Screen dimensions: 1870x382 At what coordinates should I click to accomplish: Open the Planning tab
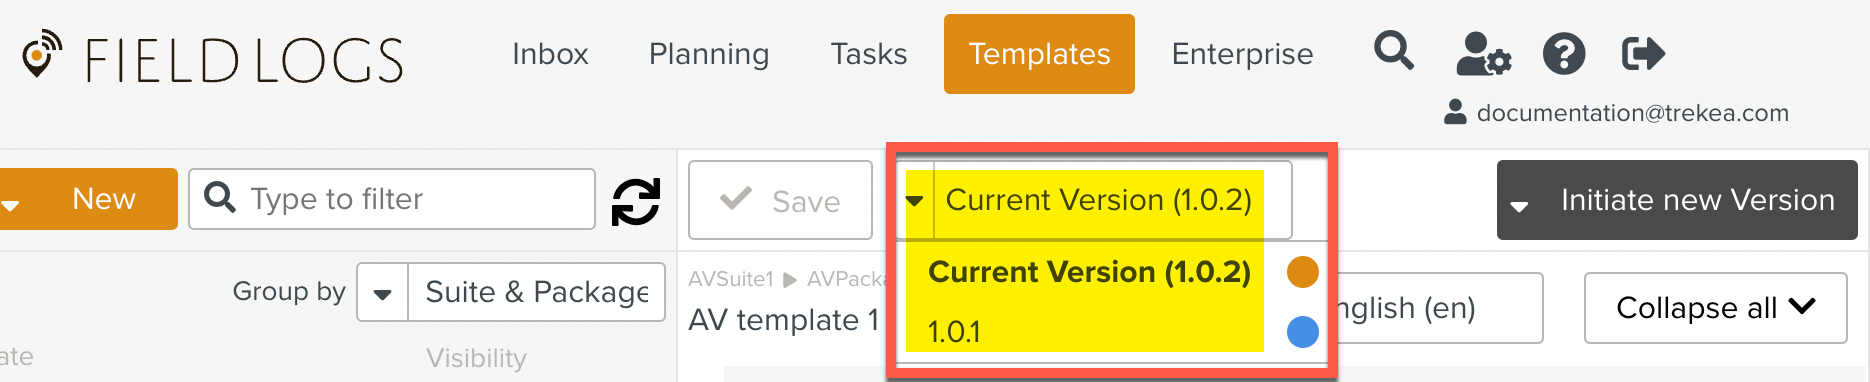pos(709,54)
